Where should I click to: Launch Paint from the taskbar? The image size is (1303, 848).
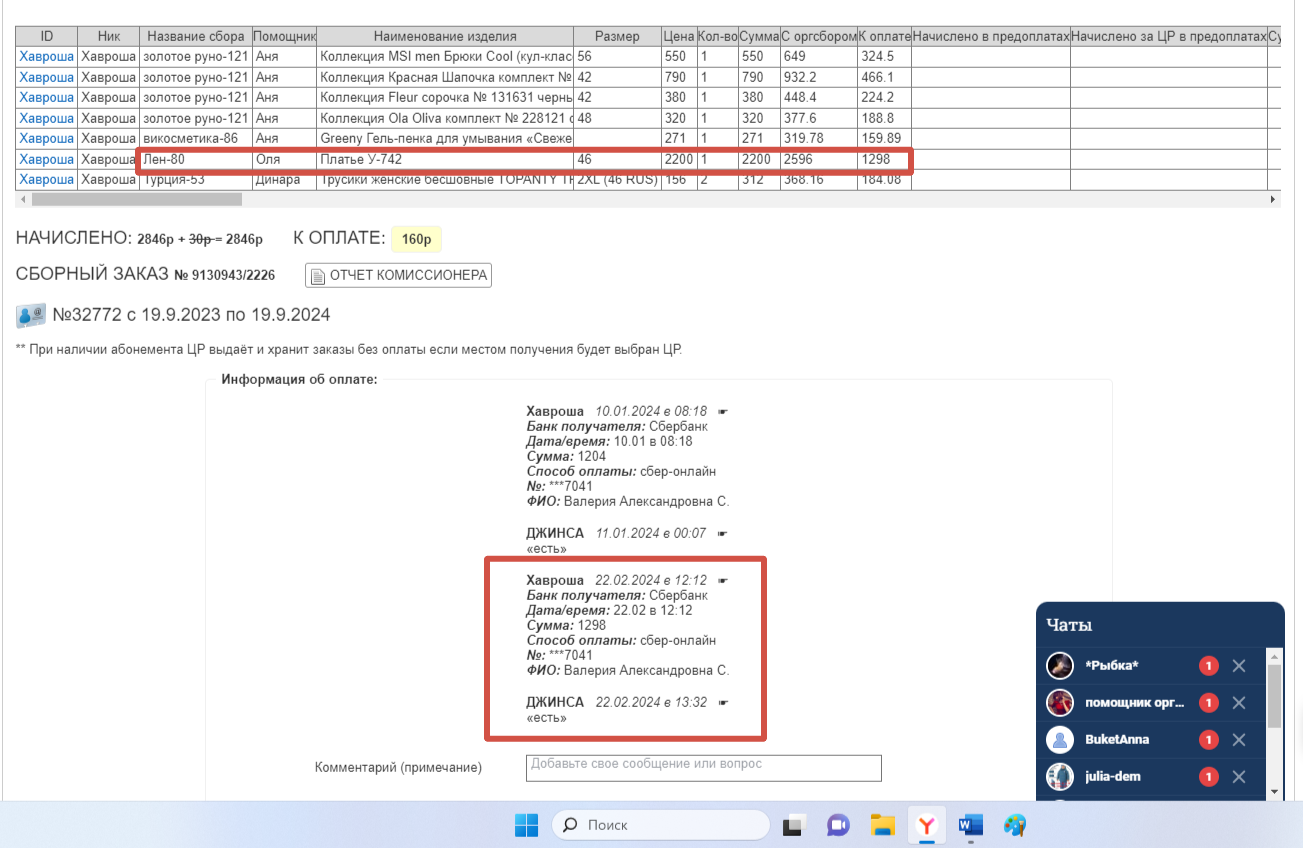[1015, 825]
